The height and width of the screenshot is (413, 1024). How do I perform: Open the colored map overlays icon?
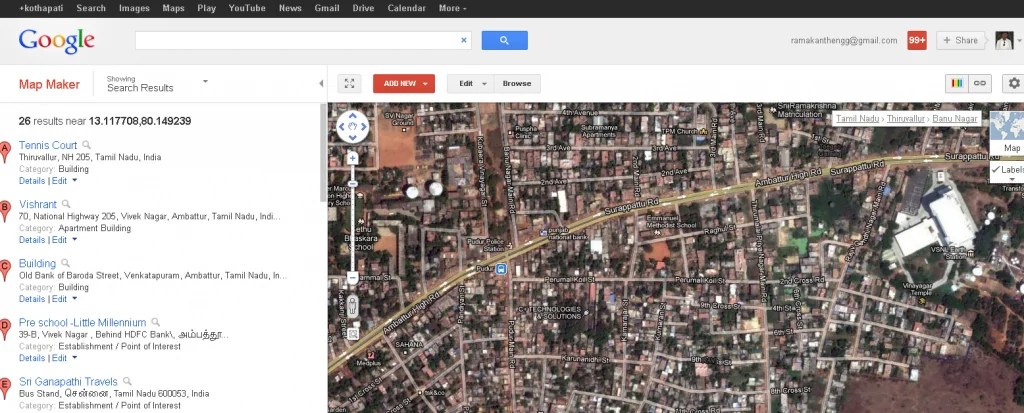(957, 84)
